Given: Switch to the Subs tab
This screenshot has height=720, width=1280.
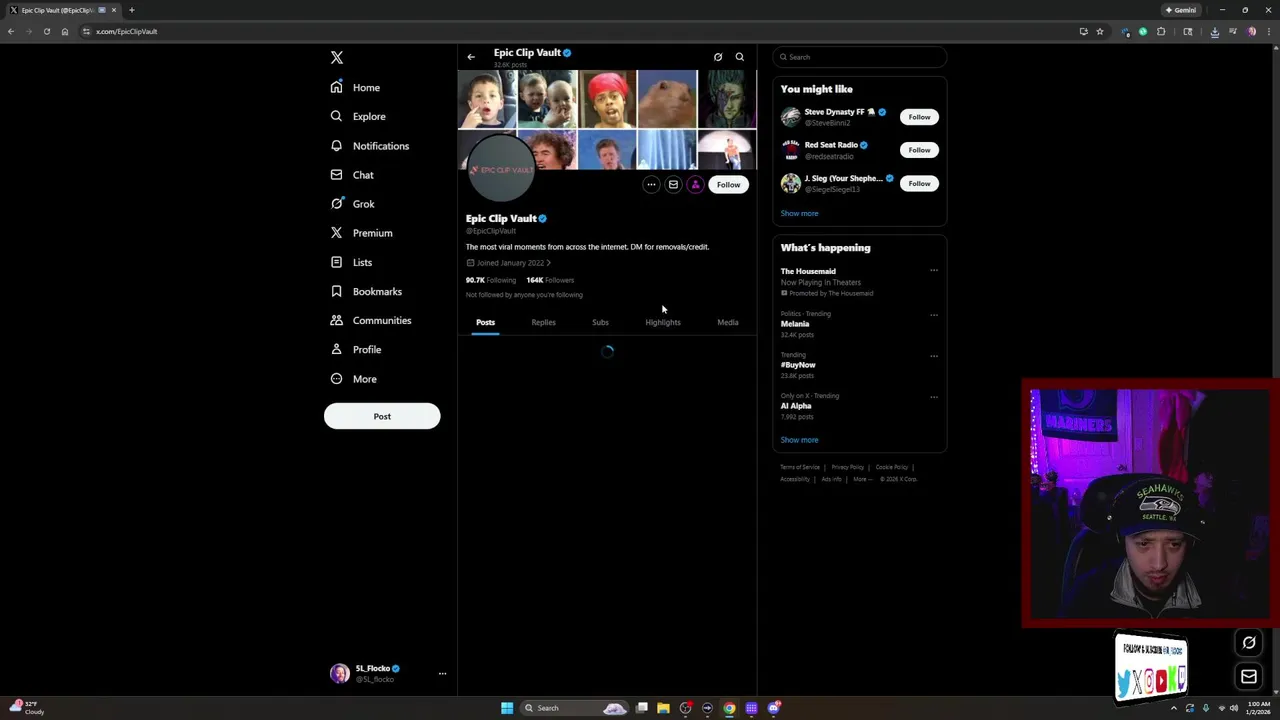Looking at the screenshot, I should point(600,322).
